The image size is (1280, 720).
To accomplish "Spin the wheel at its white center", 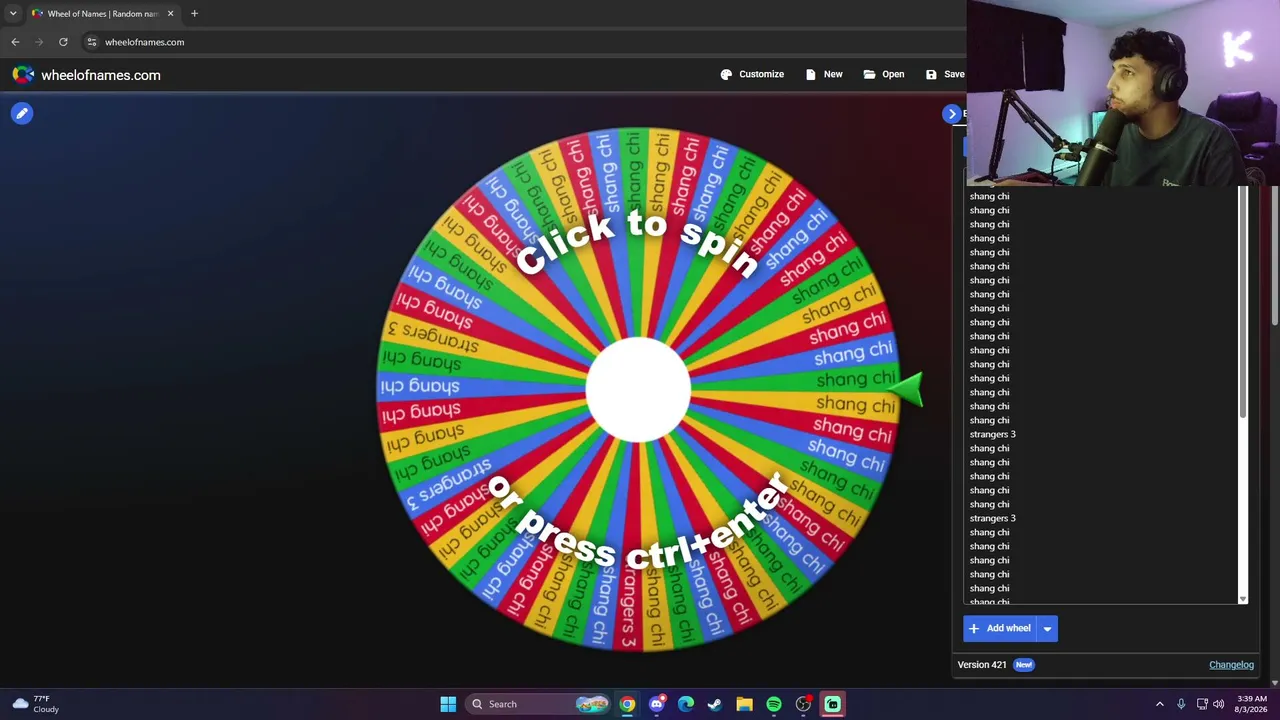I will [638, 389].
